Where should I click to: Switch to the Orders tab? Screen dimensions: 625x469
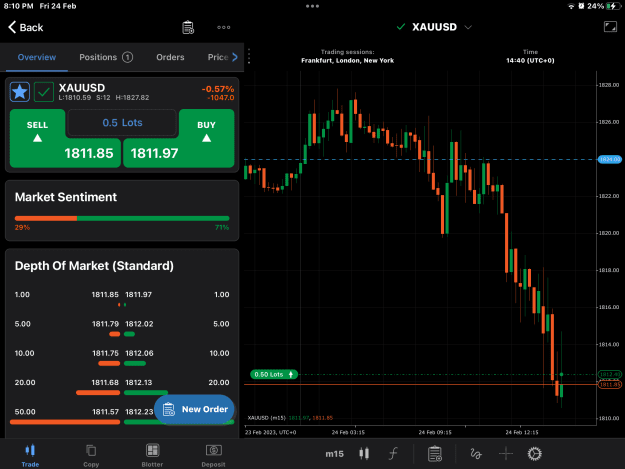[x=170, y=57]
